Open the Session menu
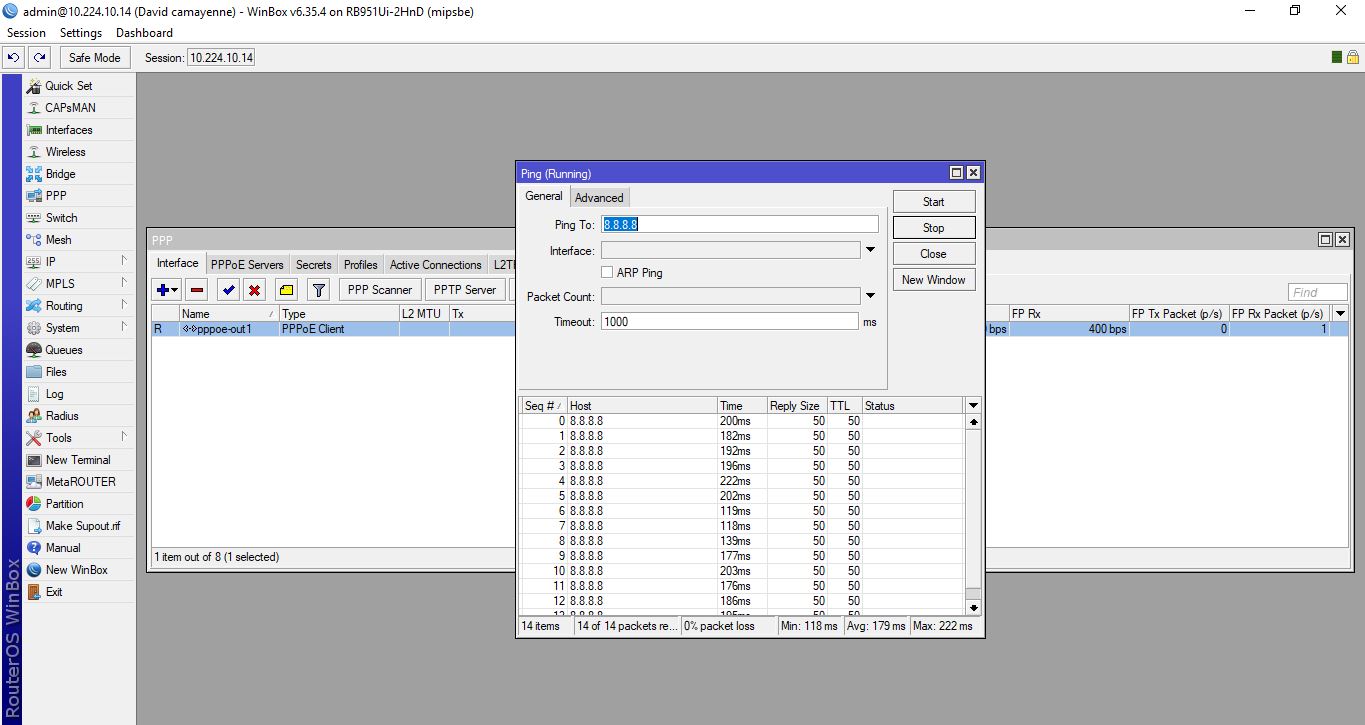Viewport: 1365px width, 725px height. click(26, 33)
